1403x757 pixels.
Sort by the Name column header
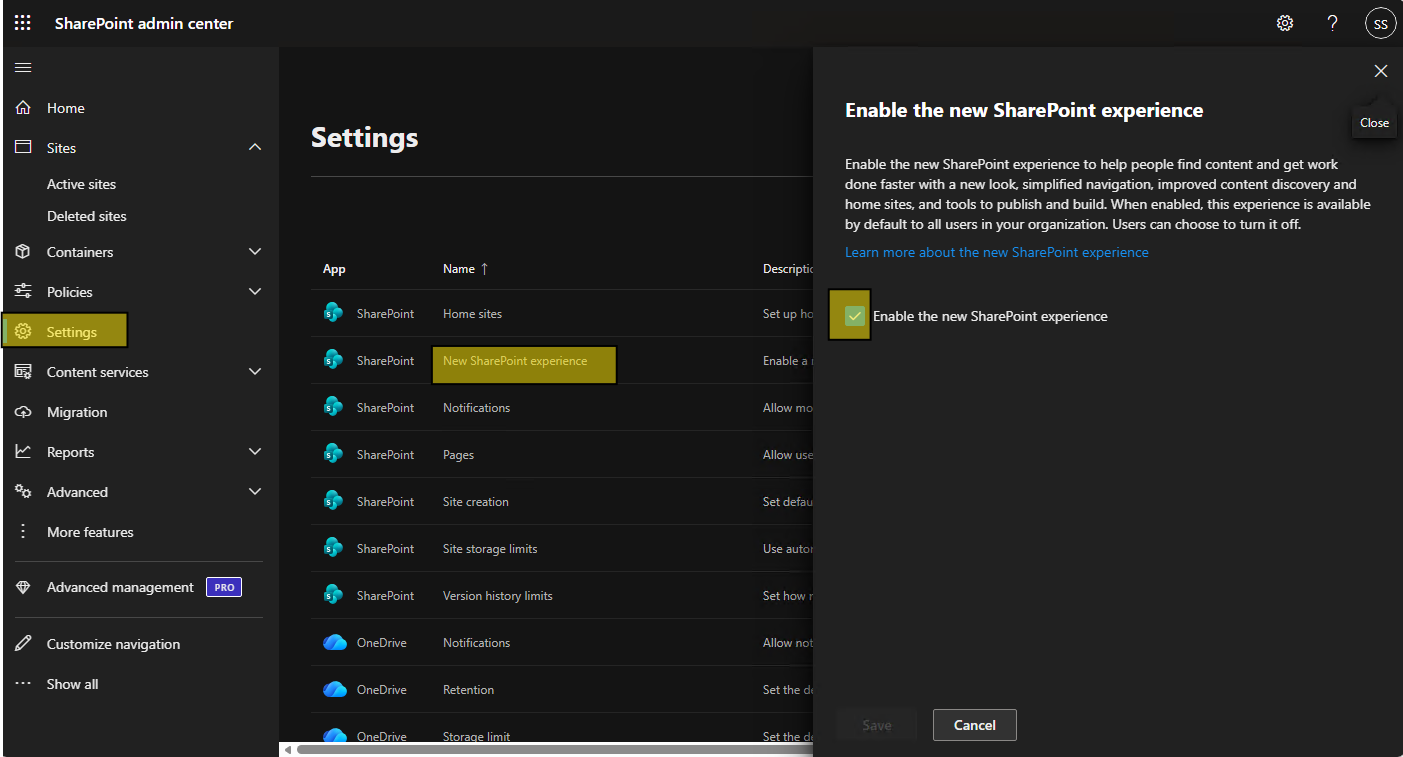tap(459, 269)
